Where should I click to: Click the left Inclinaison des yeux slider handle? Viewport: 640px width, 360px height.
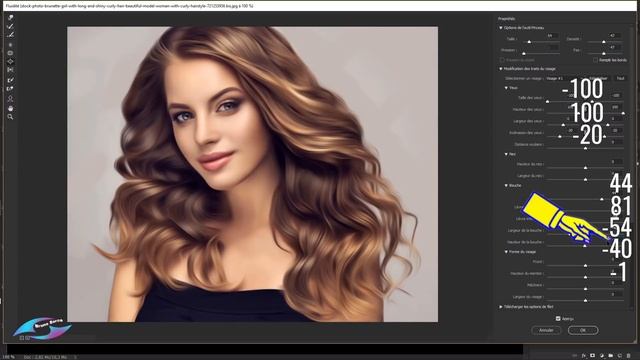coord(560,136)
